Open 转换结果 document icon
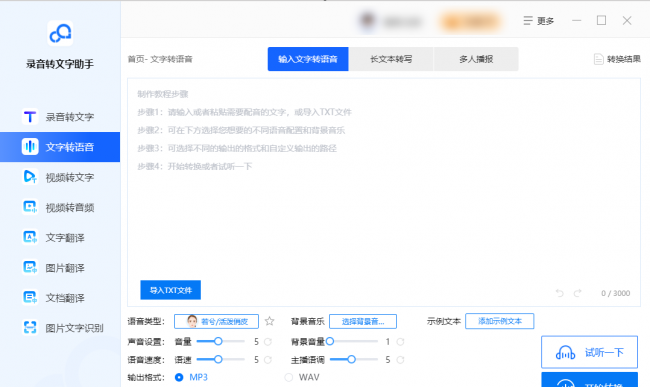 point(598,59)
